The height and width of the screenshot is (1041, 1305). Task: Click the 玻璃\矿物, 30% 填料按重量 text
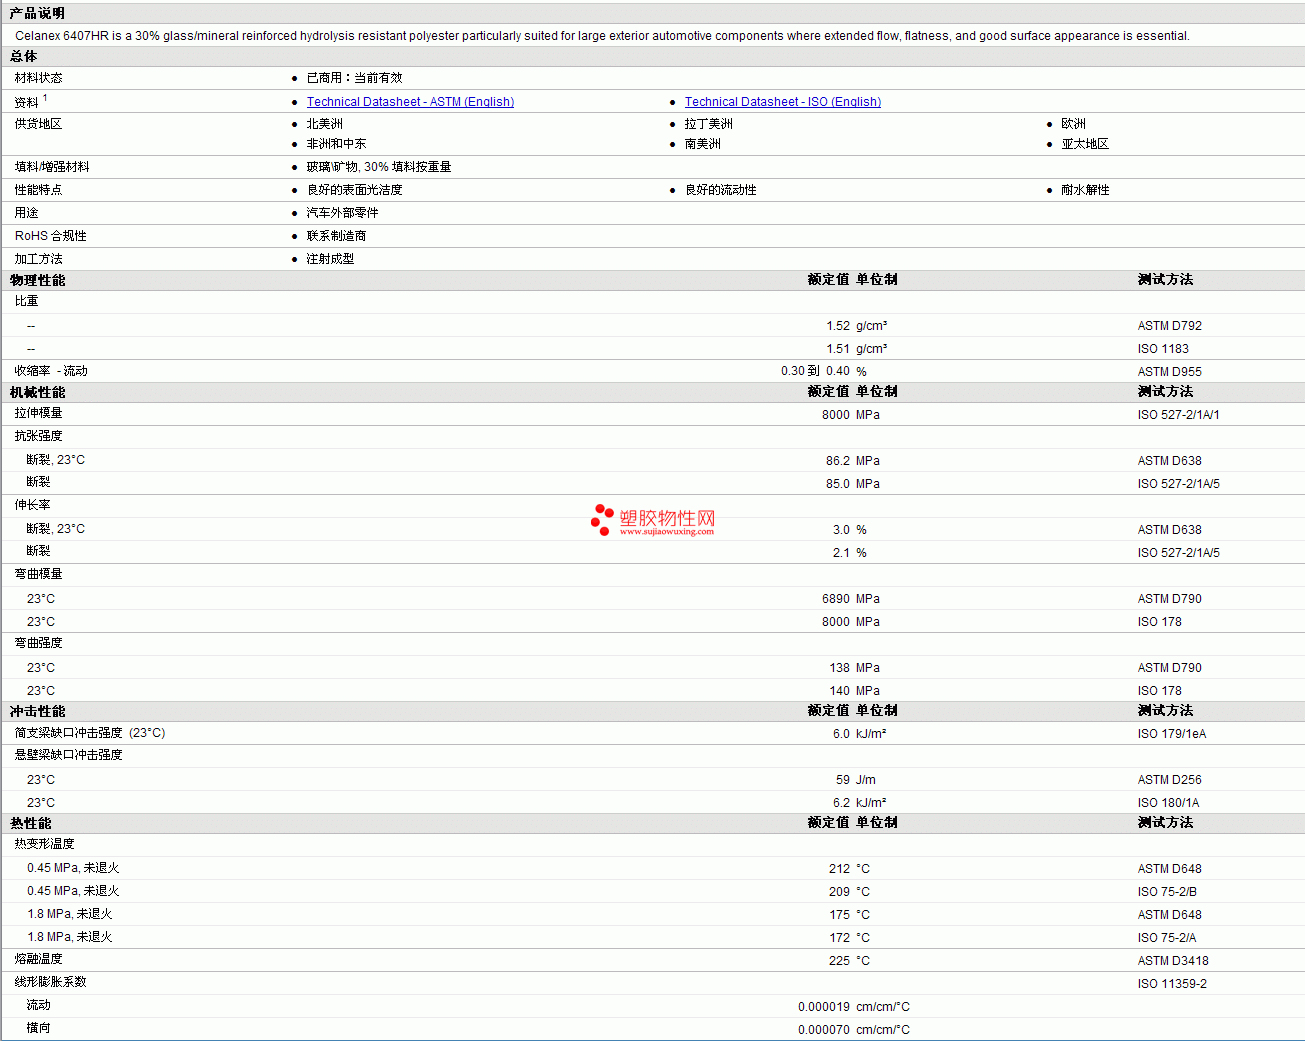(x=379, y=167)
